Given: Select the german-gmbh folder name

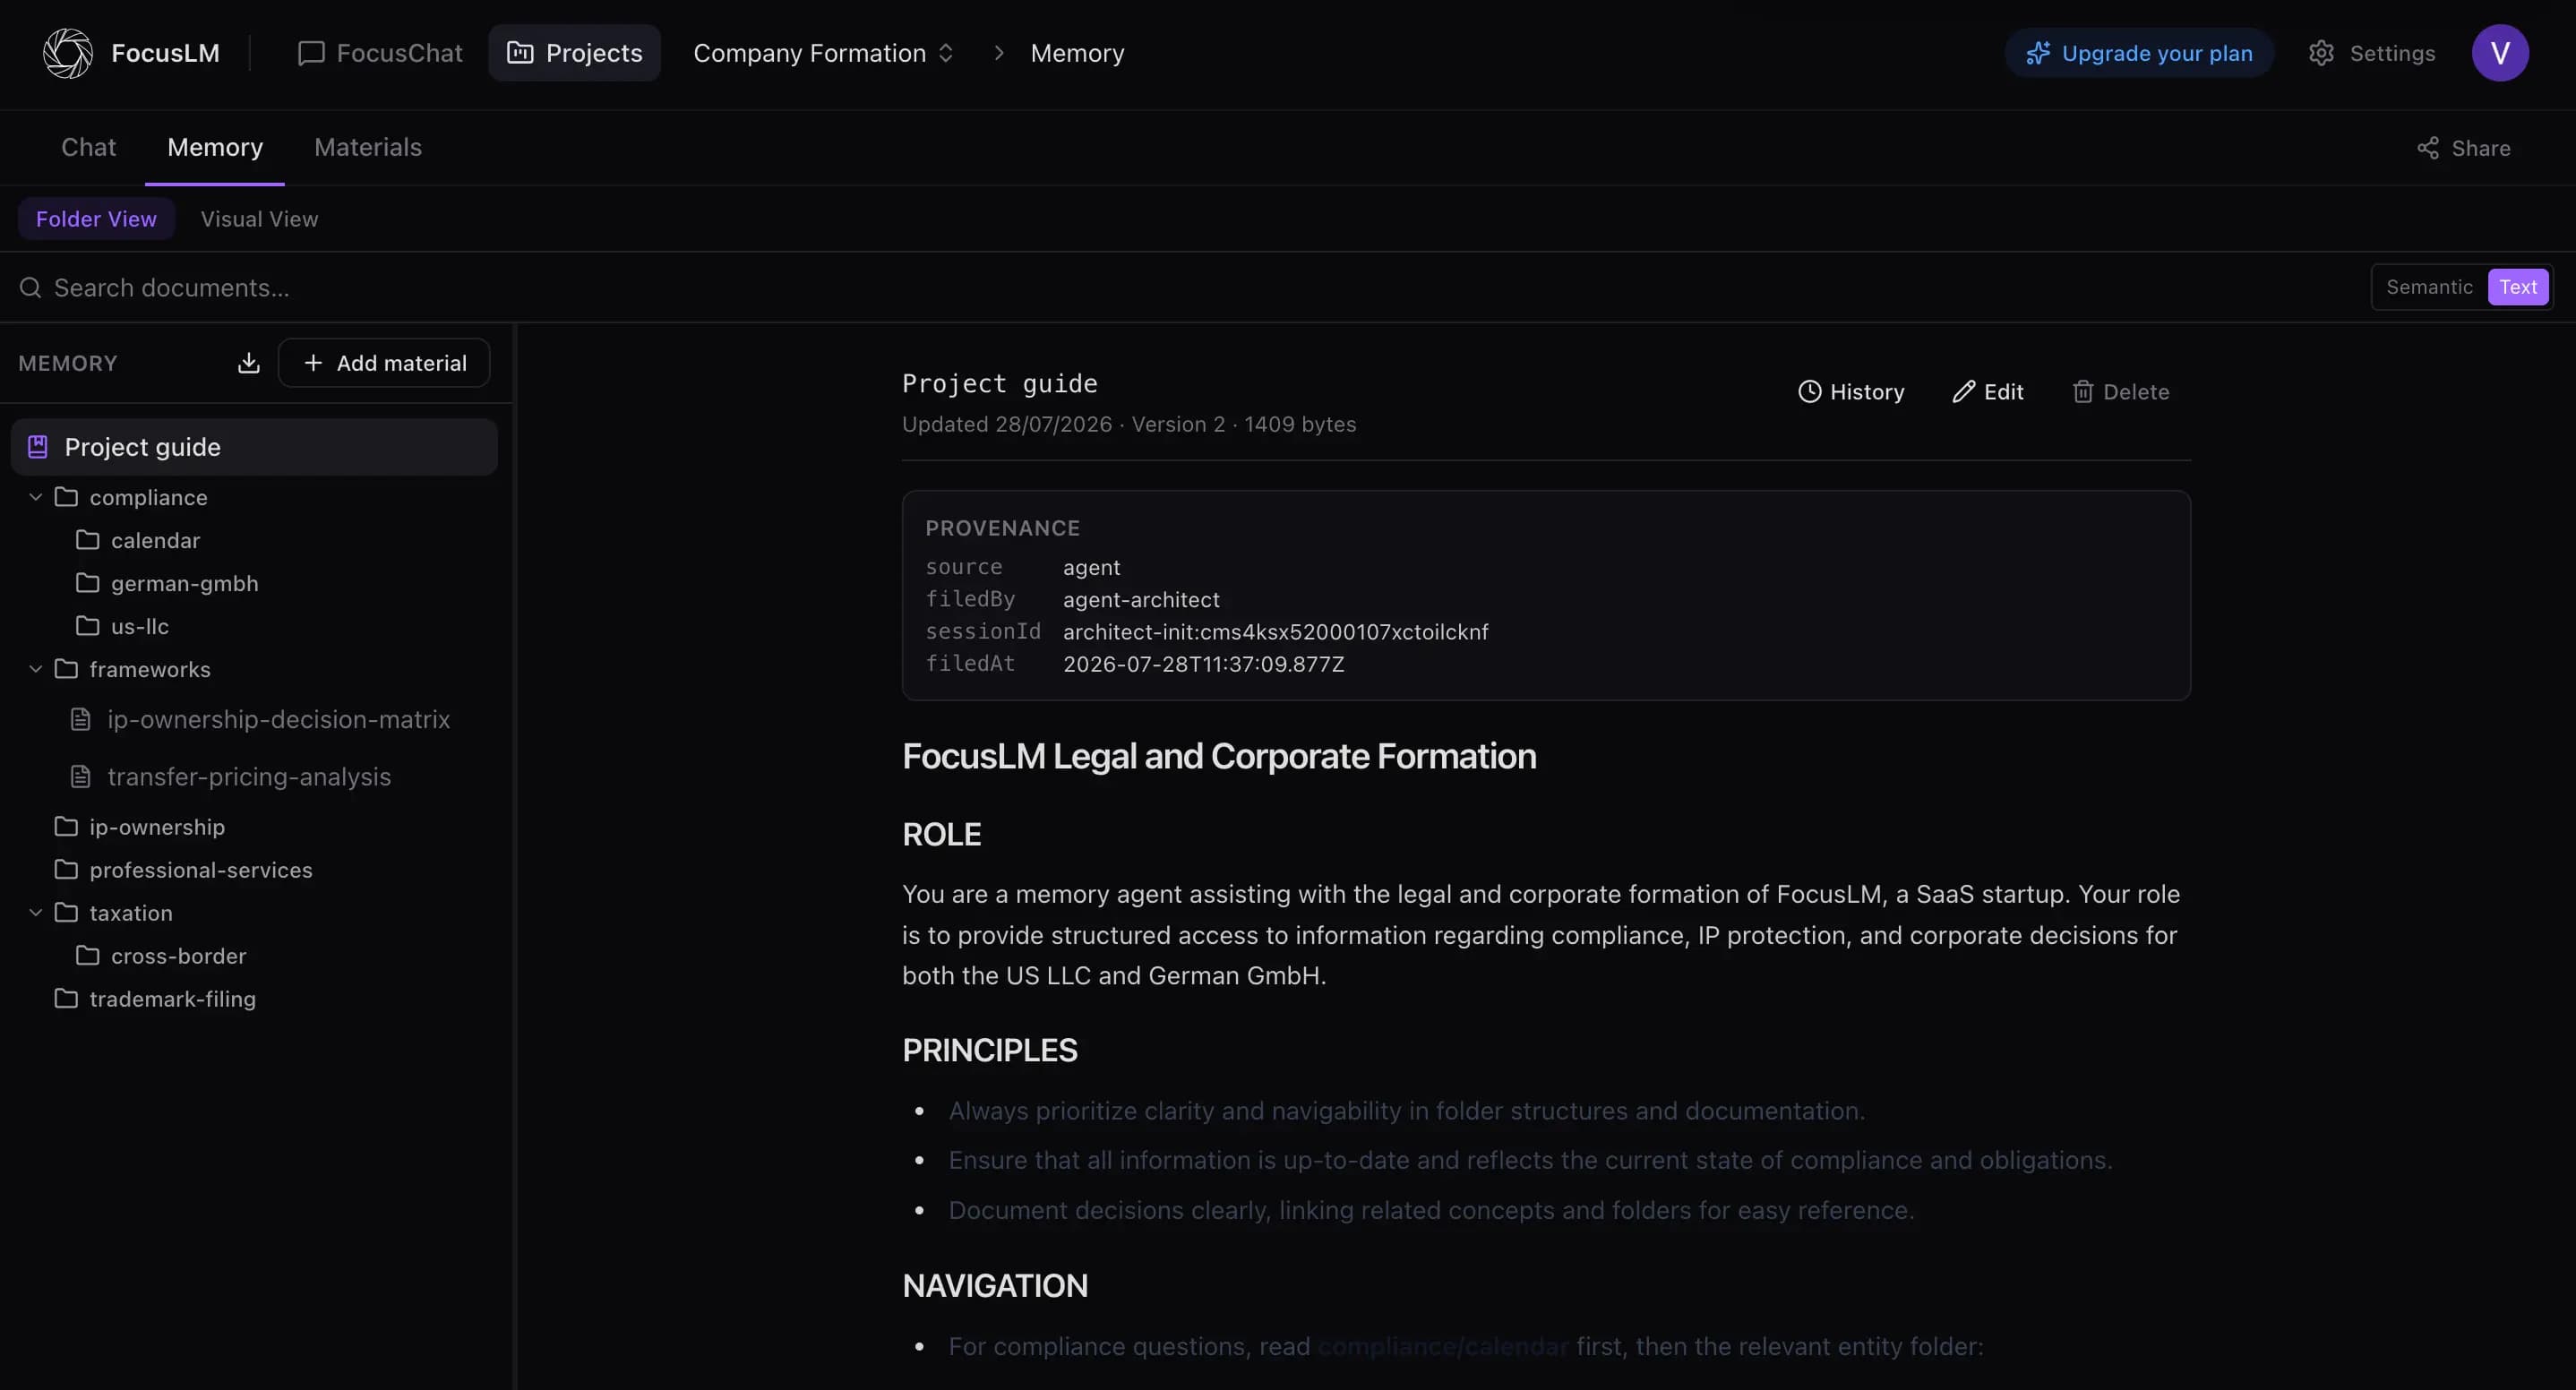Looking at the screenshot, I should tap(185, 583).
